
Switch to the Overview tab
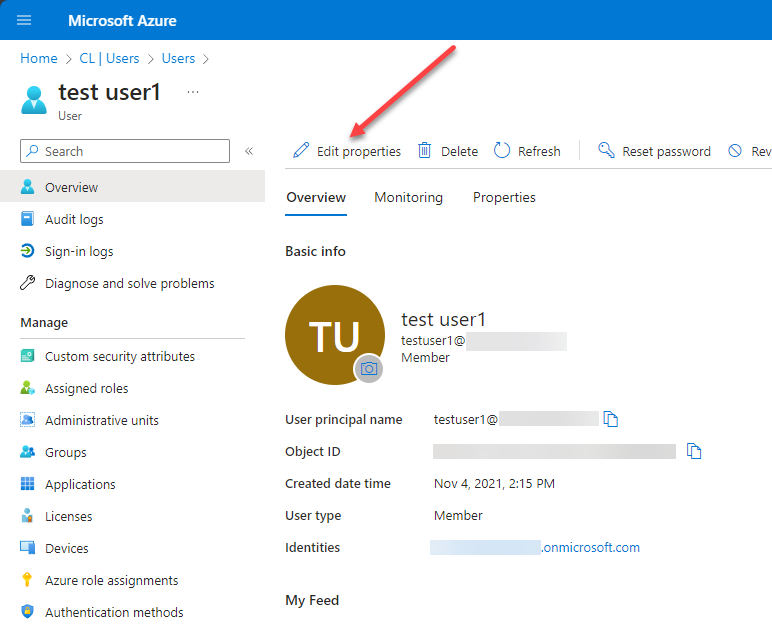(316, 197)
